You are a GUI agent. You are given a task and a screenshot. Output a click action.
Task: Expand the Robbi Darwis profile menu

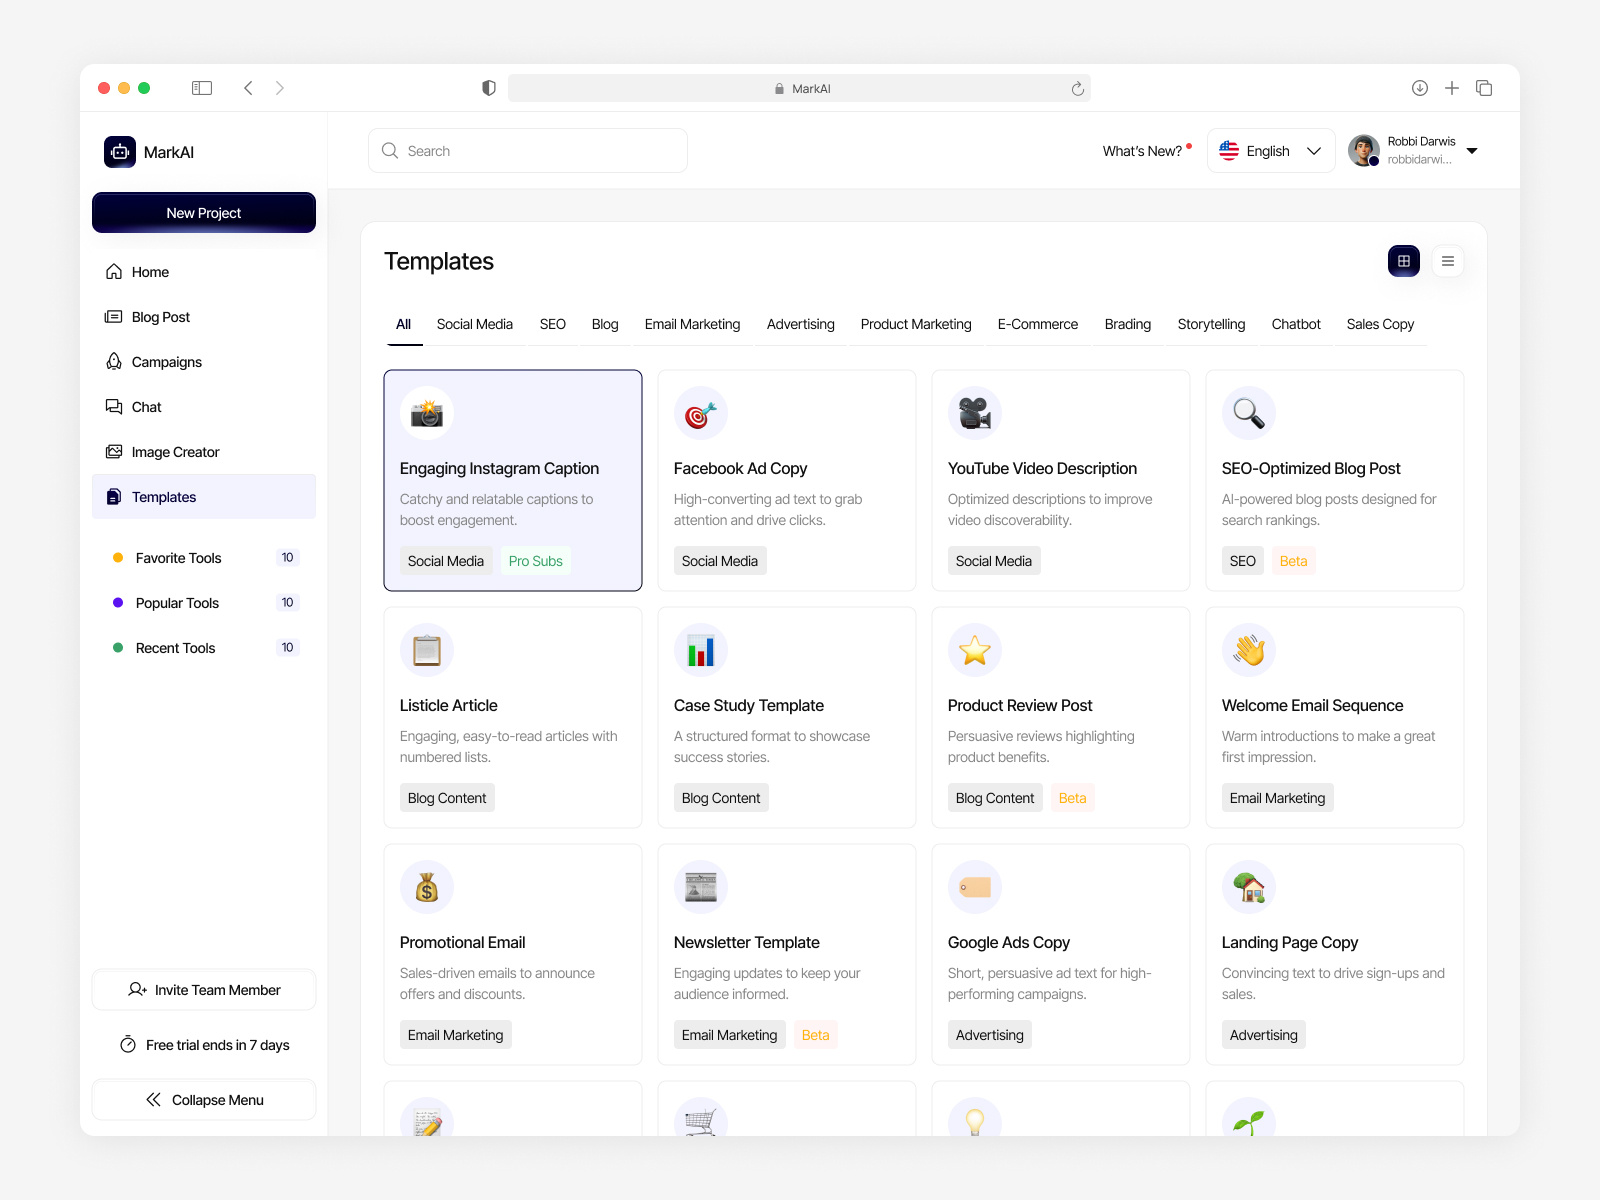pyautogui.click(x=1414, y=150)
